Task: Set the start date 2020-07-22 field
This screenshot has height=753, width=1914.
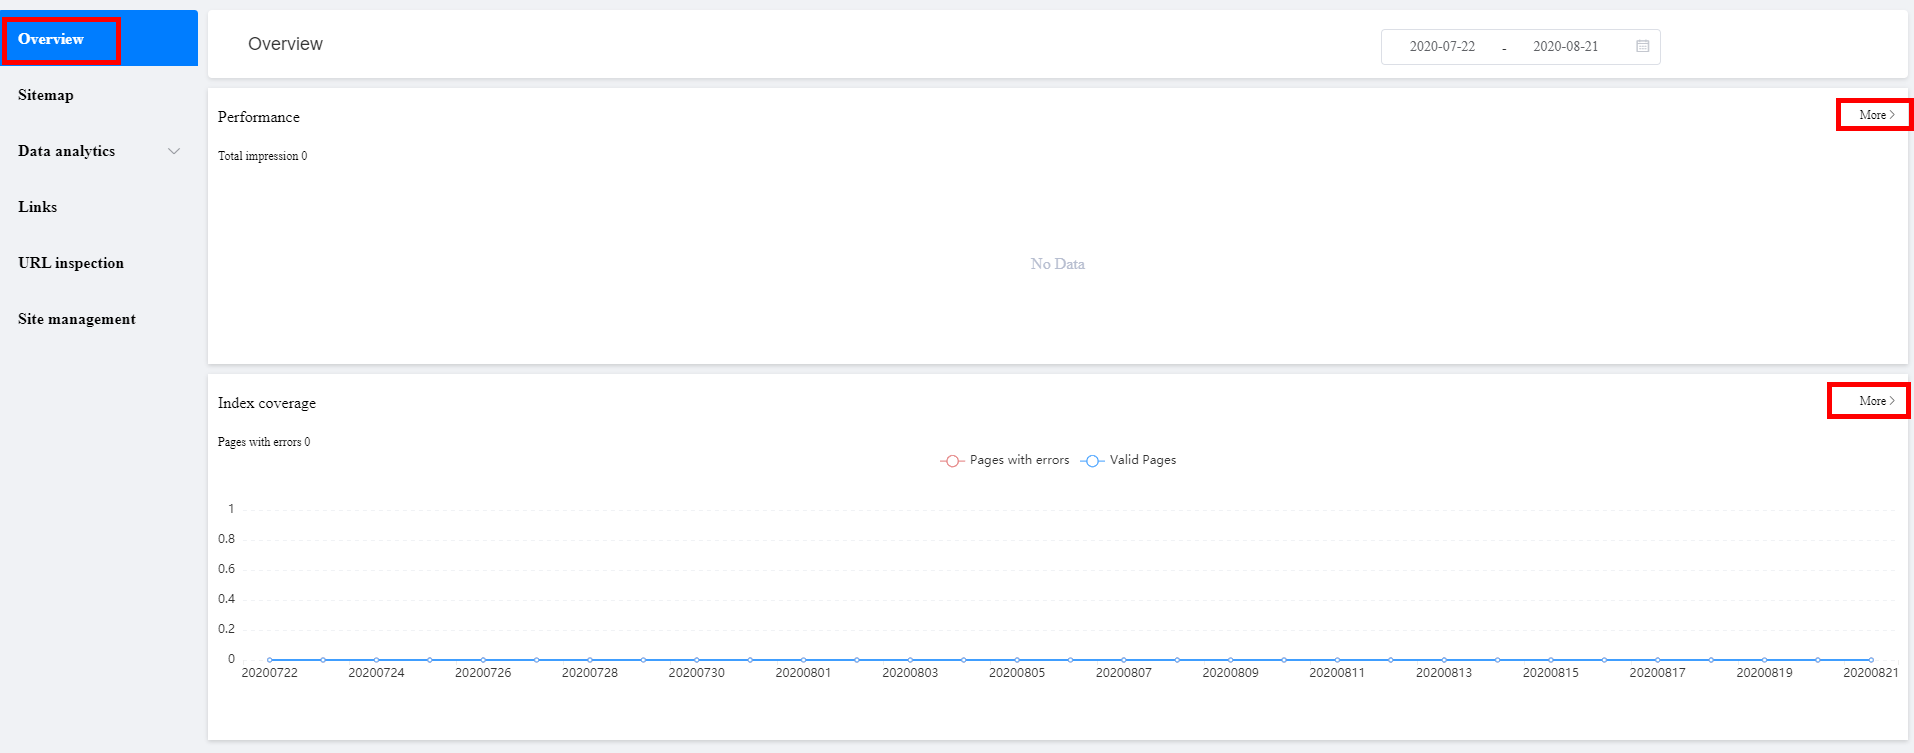Action: (1442, 46)
